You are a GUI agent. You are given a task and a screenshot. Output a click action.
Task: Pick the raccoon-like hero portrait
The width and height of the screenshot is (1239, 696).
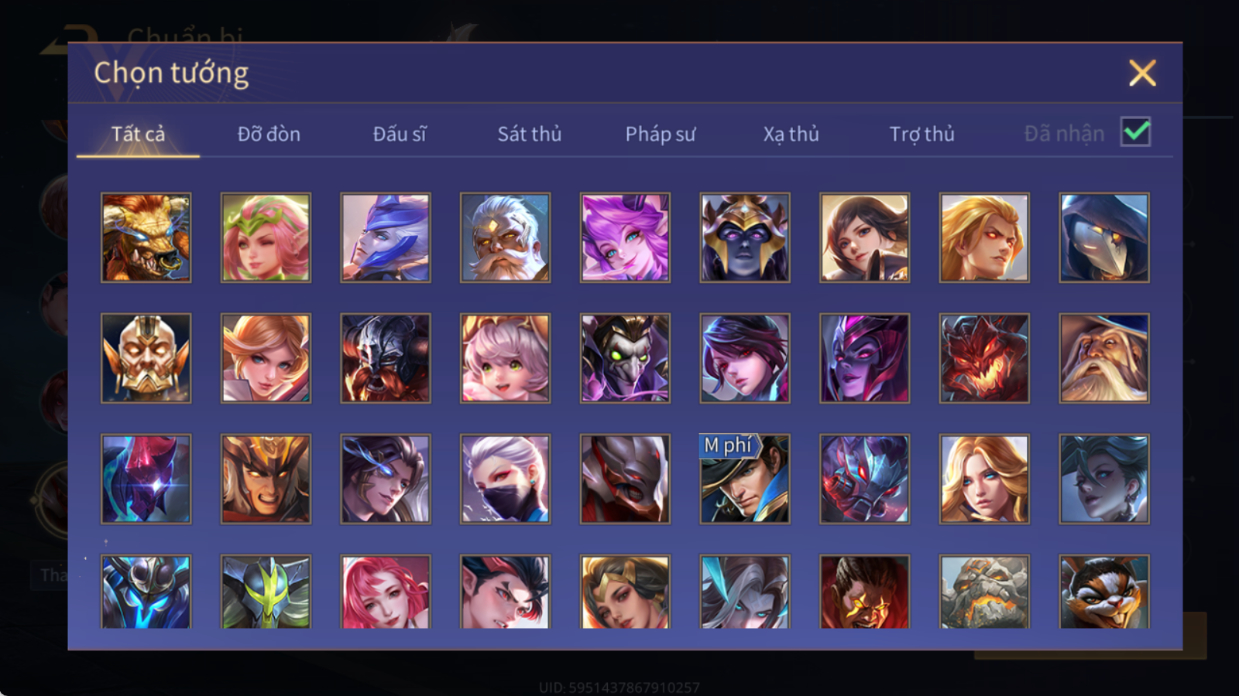point(1104,592)
